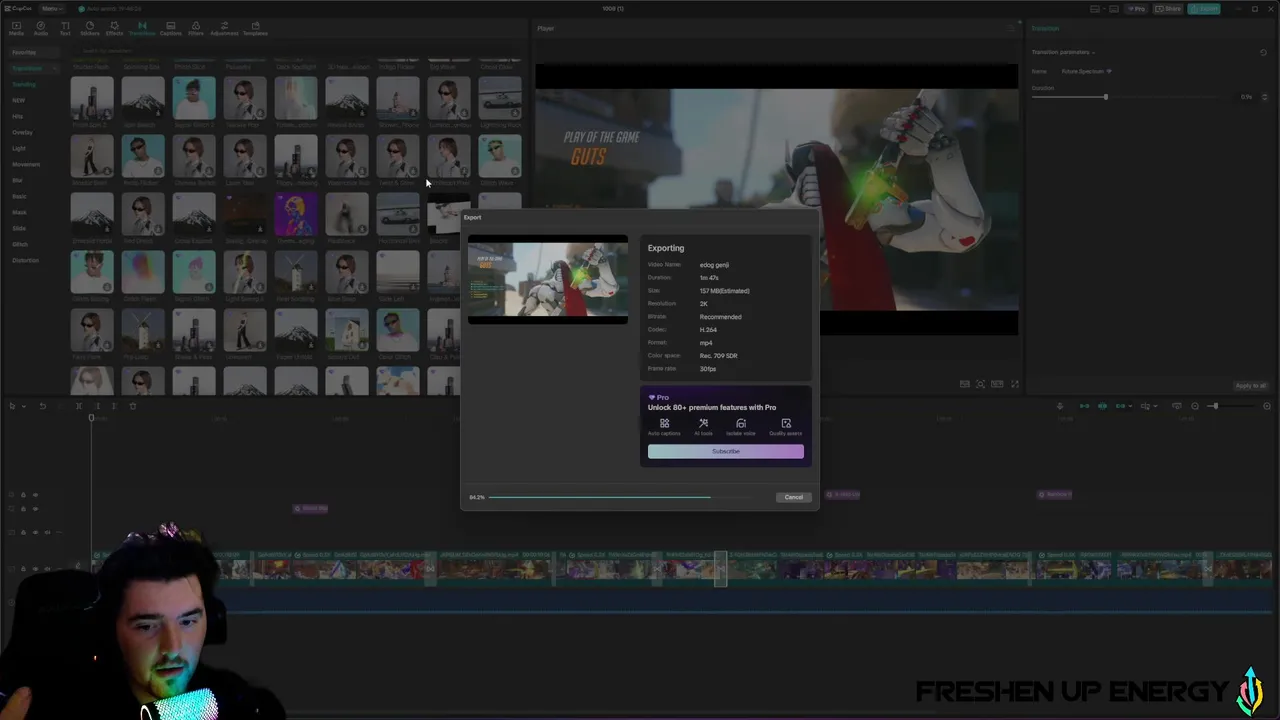Choose the Cross Expand transition thumbnail
The height and width of the screenshot is (720, 1280).
194,214
